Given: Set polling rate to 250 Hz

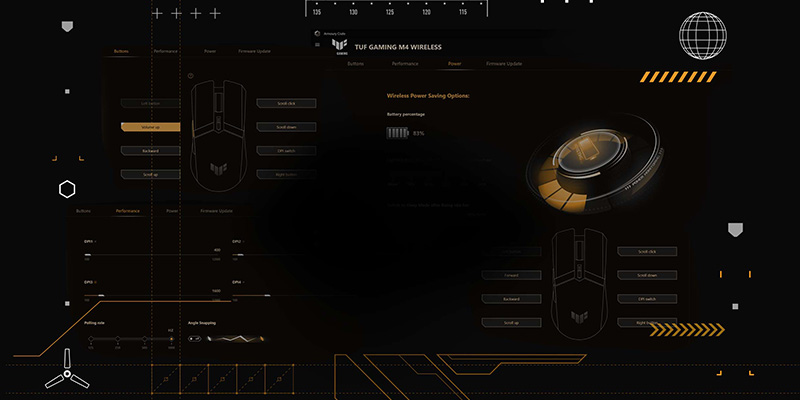Looking at the screenshot, I should [118, 339].
